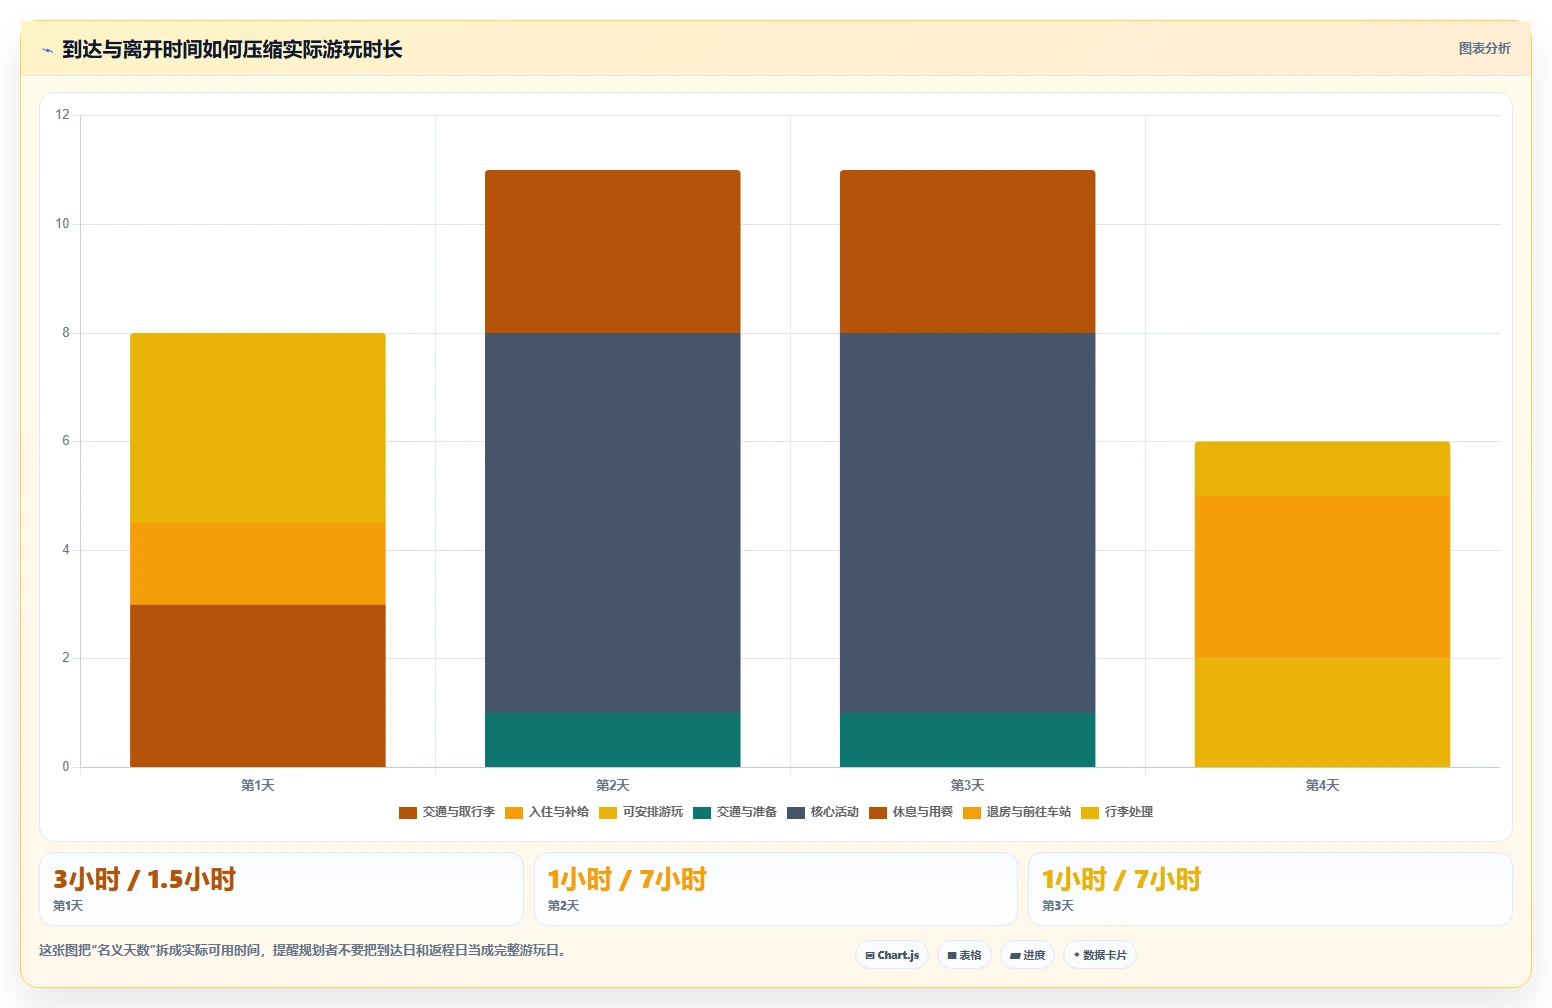The height and width of the screenshot is (1008, 1552).
Task: Click the 图表分析 label in header
Action: [1484, 48]
